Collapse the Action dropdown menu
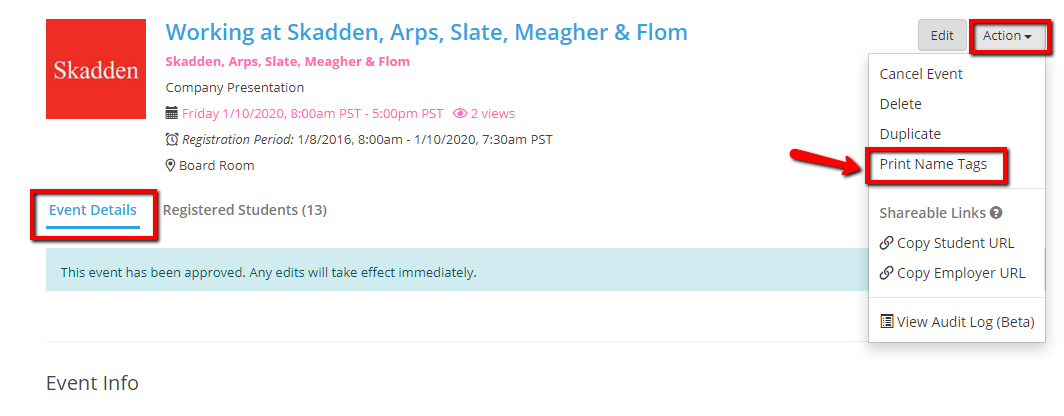 [1008, 36]
